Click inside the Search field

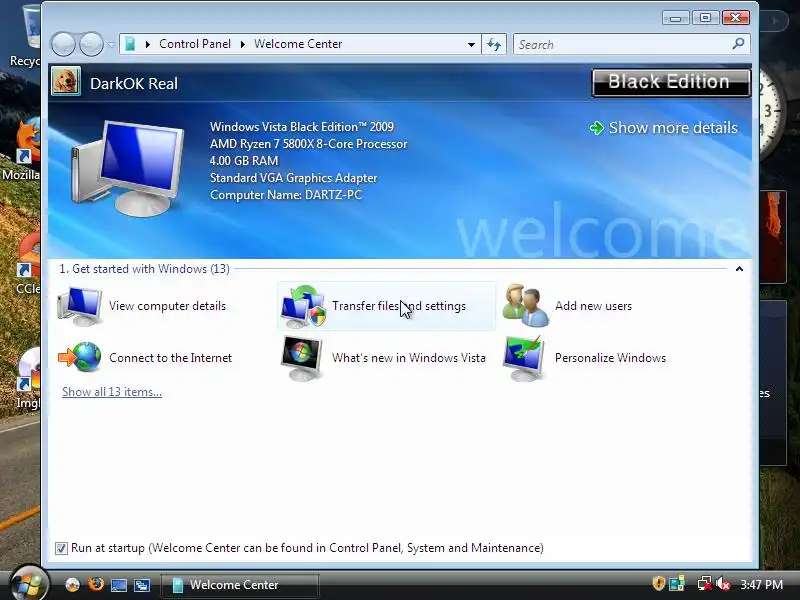[x=622, y=44]
